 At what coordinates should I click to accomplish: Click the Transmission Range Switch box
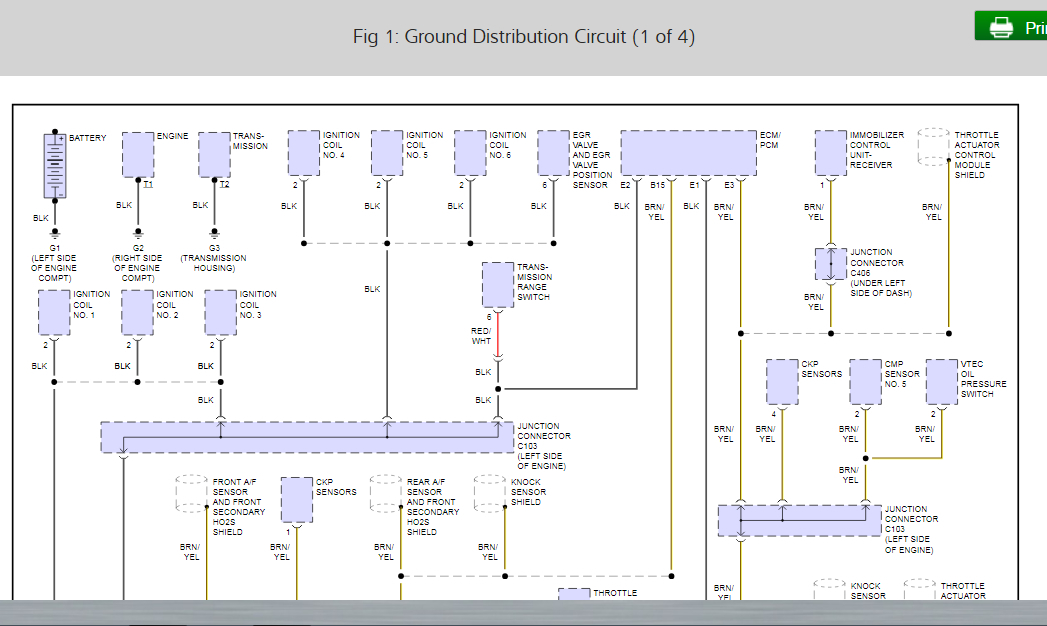[x=498, y=285]
